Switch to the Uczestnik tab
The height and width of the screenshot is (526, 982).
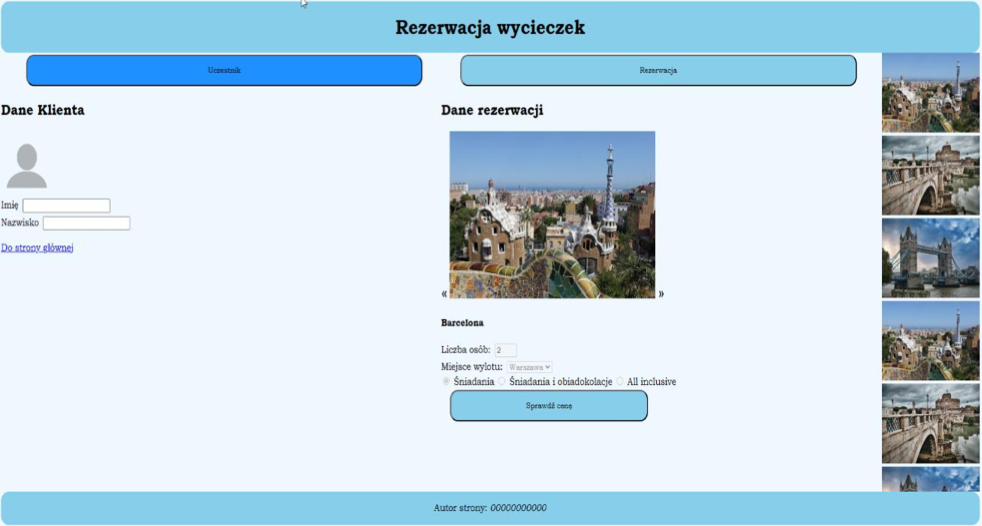224,70
